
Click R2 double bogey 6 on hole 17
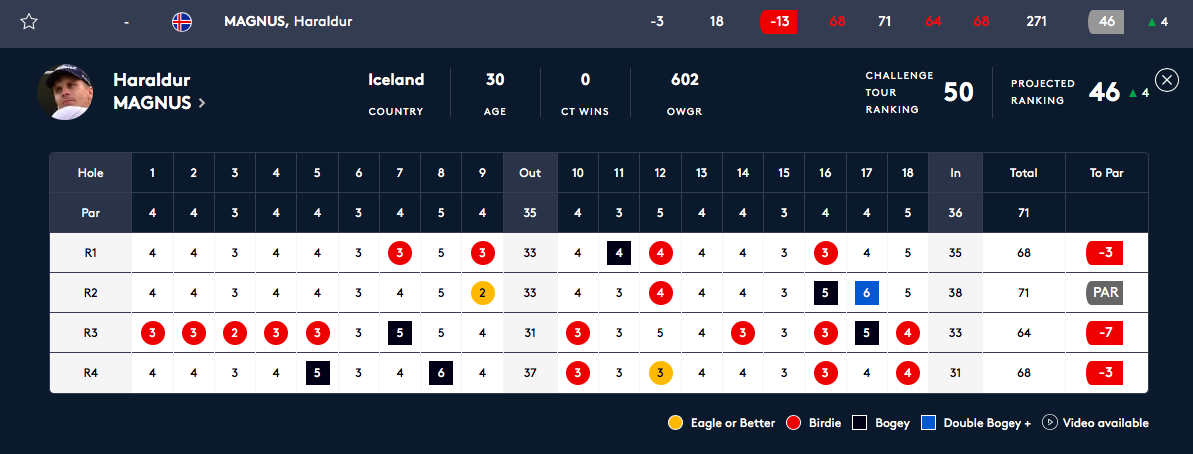tap(866, 293)
